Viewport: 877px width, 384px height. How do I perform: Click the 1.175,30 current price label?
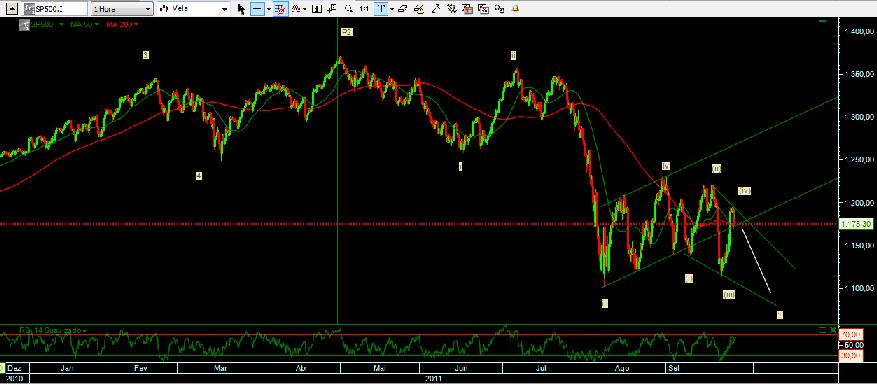[857, 224]
